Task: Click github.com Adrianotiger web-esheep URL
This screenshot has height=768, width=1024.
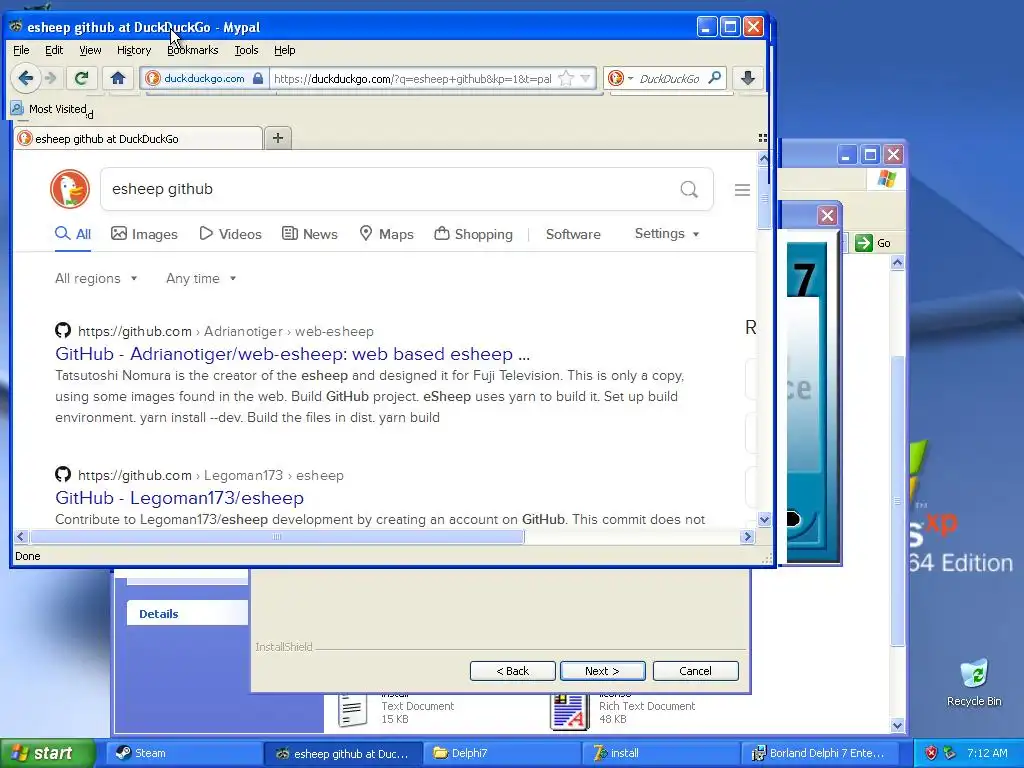Action: tap(225, 331)
